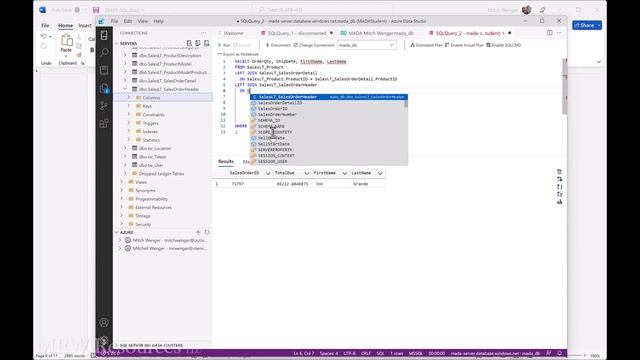Click the editor vertical scrollbar
The image size is (640, 360).
pos(564,87)
